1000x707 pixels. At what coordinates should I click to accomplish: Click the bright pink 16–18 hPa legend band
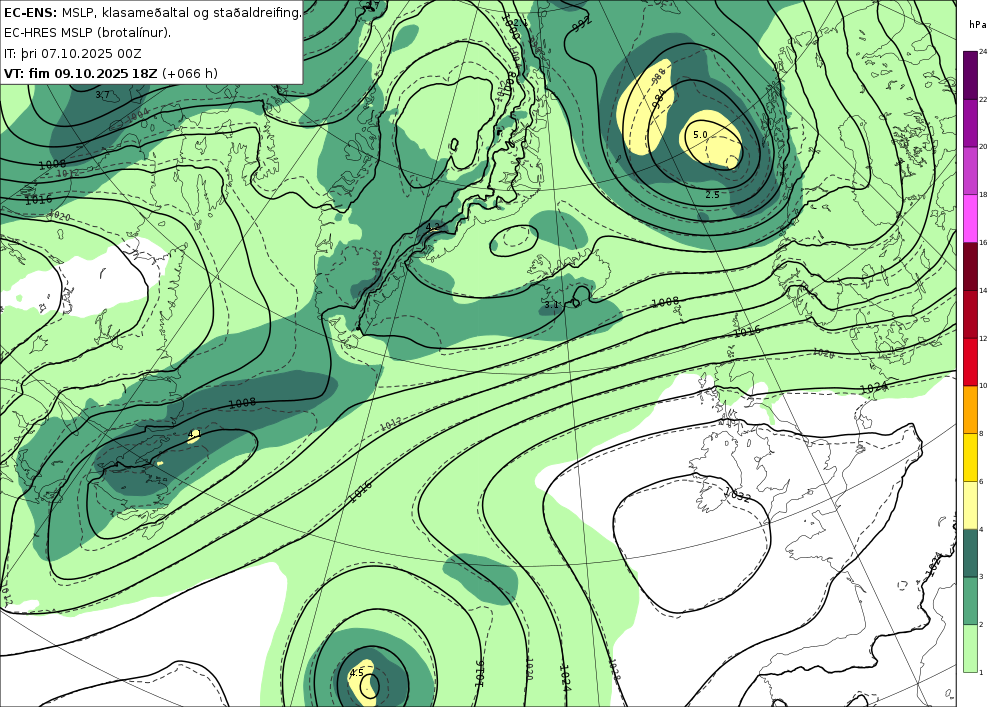[x=970, y=218]
